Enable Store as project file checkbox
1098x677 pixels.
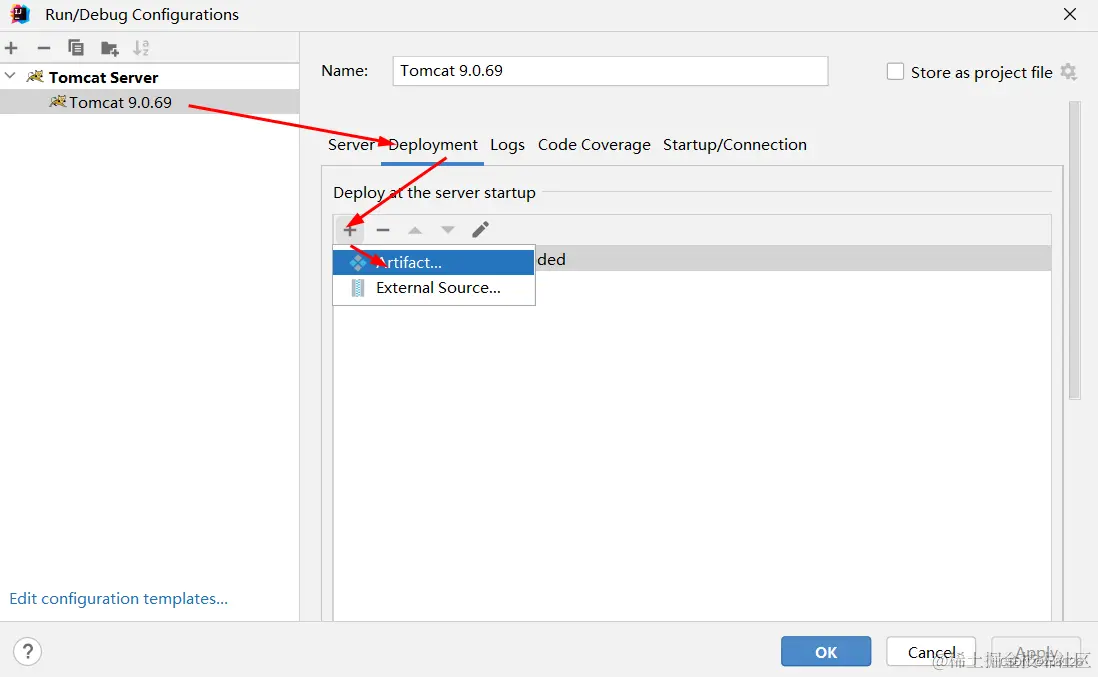pyautogui.click(x=895, y=71)
